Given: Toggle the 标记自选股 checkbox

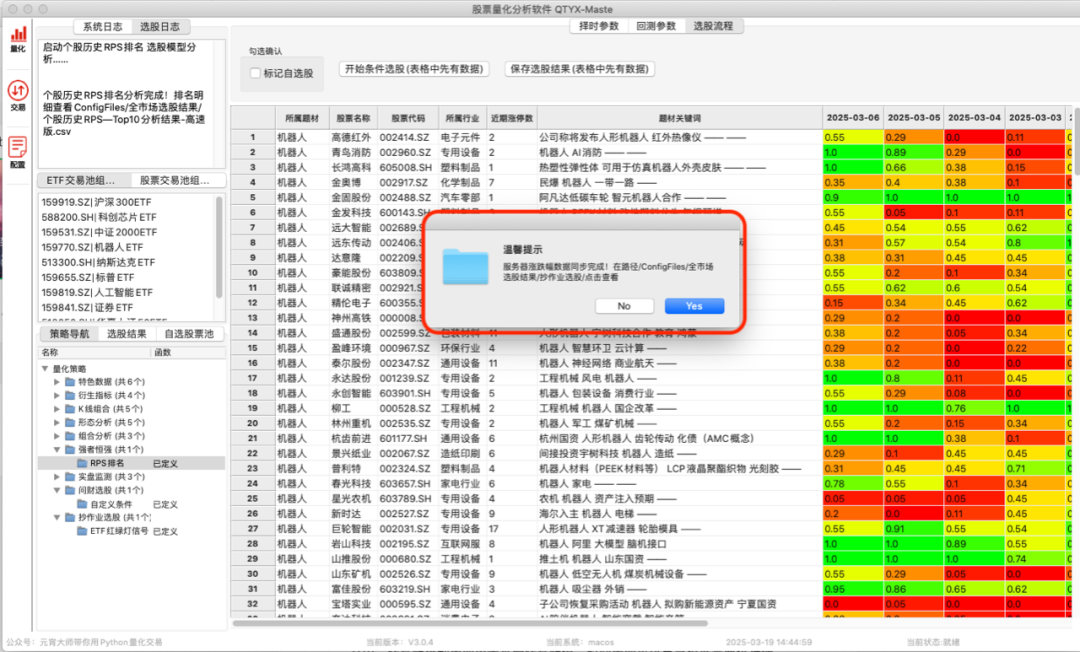Looking at the screenshot, I should tap(256, 73).
